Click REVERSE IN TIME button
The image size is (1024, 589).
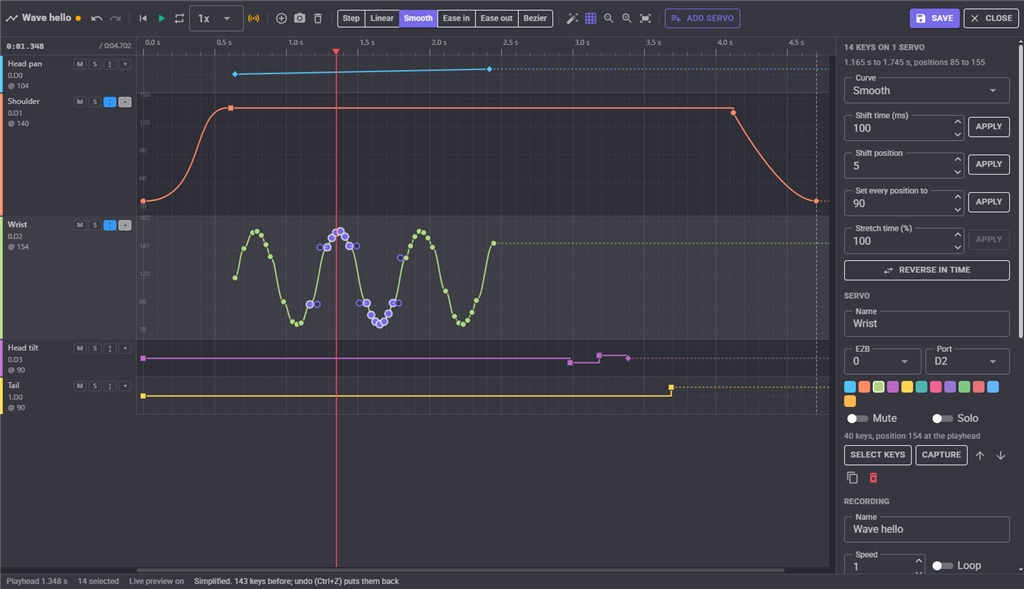click(x=927, y=270)
